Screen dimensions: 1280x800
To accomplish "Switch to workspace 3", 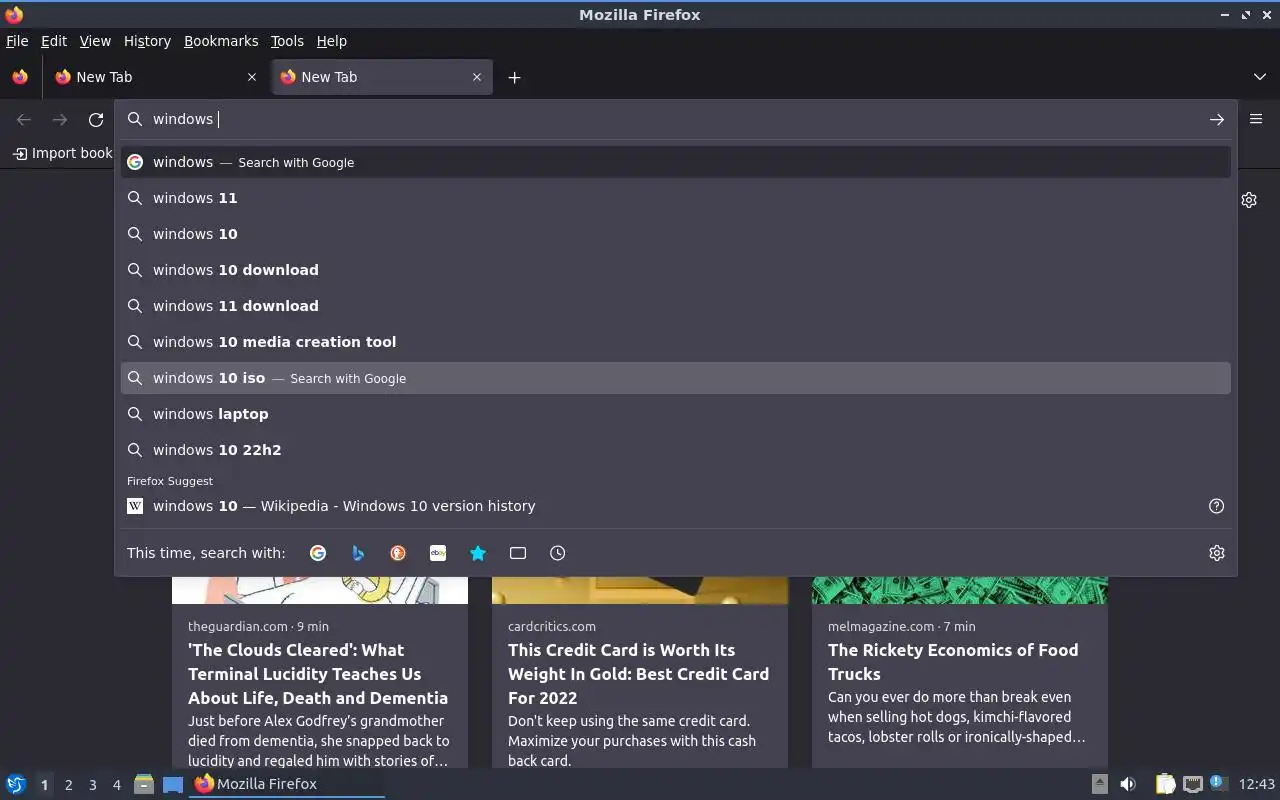I will tap(92, 785).
